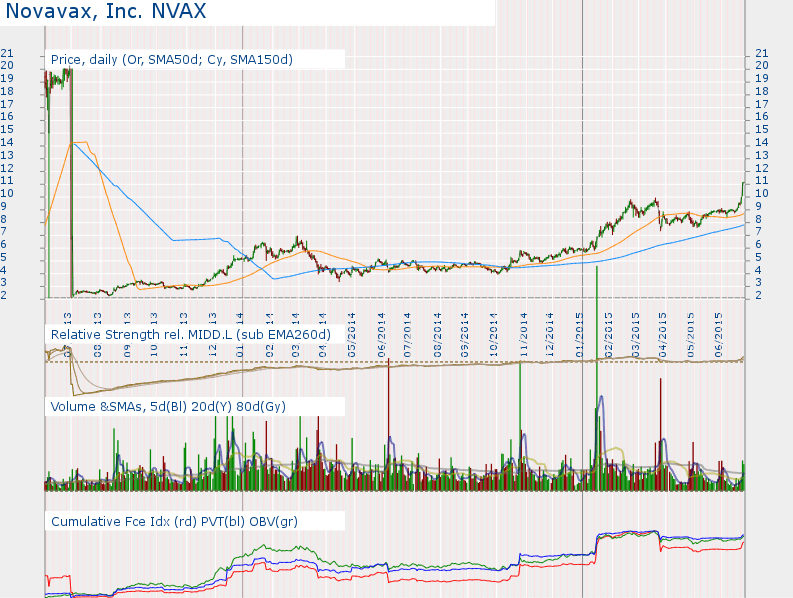Click the 01/2015 date label
The width and height of the screenshot is (793, 598).
click(x=580, y=335)
